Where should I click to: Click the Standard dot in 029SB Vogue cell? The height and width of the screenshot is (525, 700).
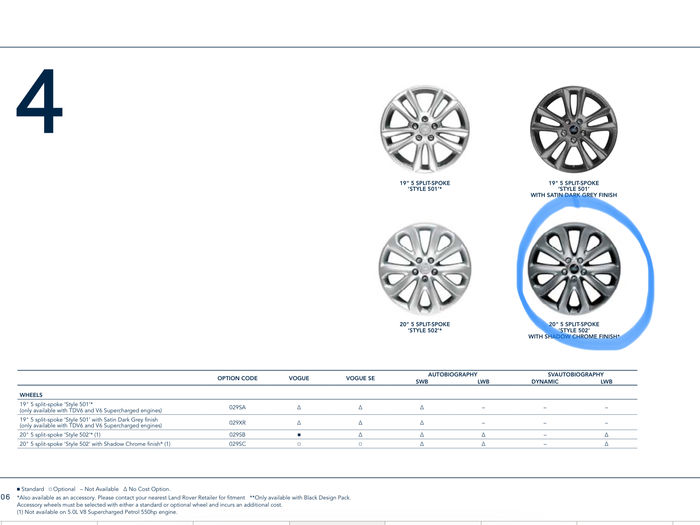299,434
